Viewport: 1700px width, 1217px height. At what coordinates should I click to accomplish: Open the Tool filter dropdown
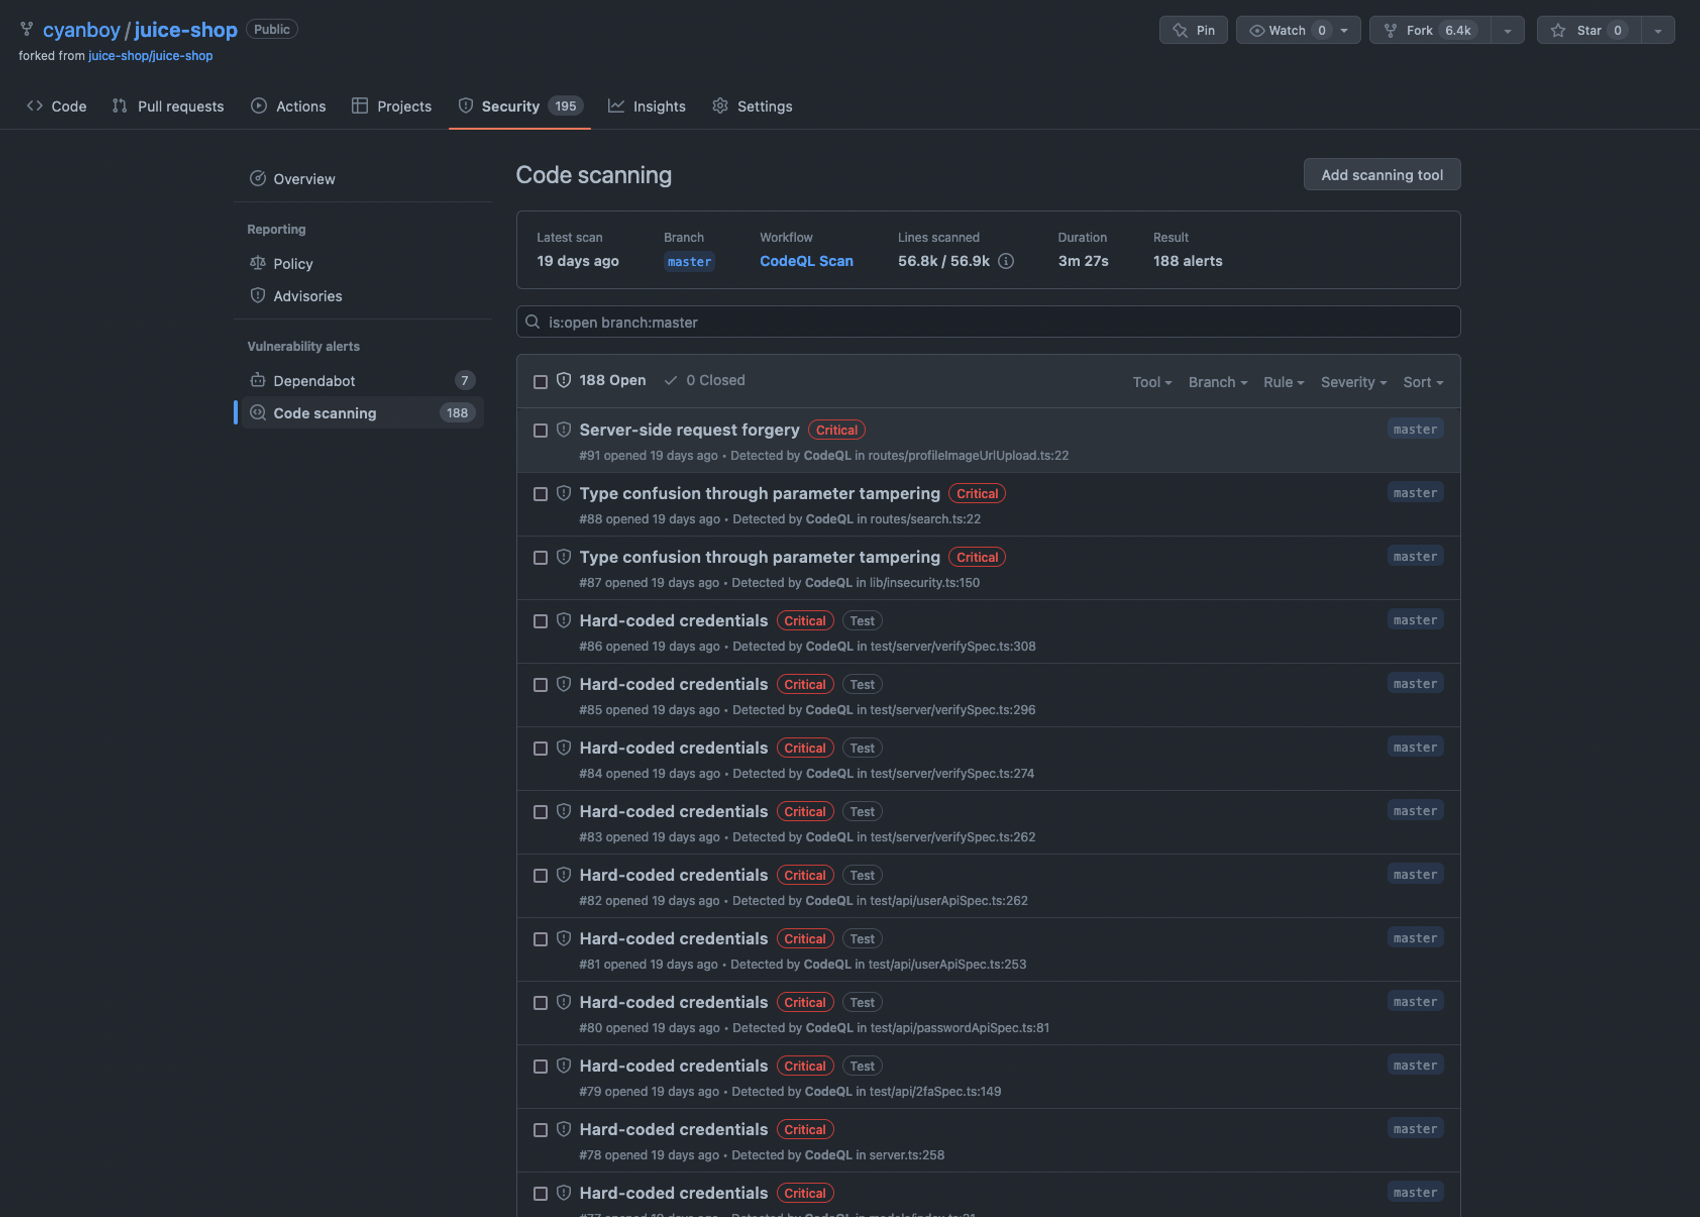coord(1152,382)
